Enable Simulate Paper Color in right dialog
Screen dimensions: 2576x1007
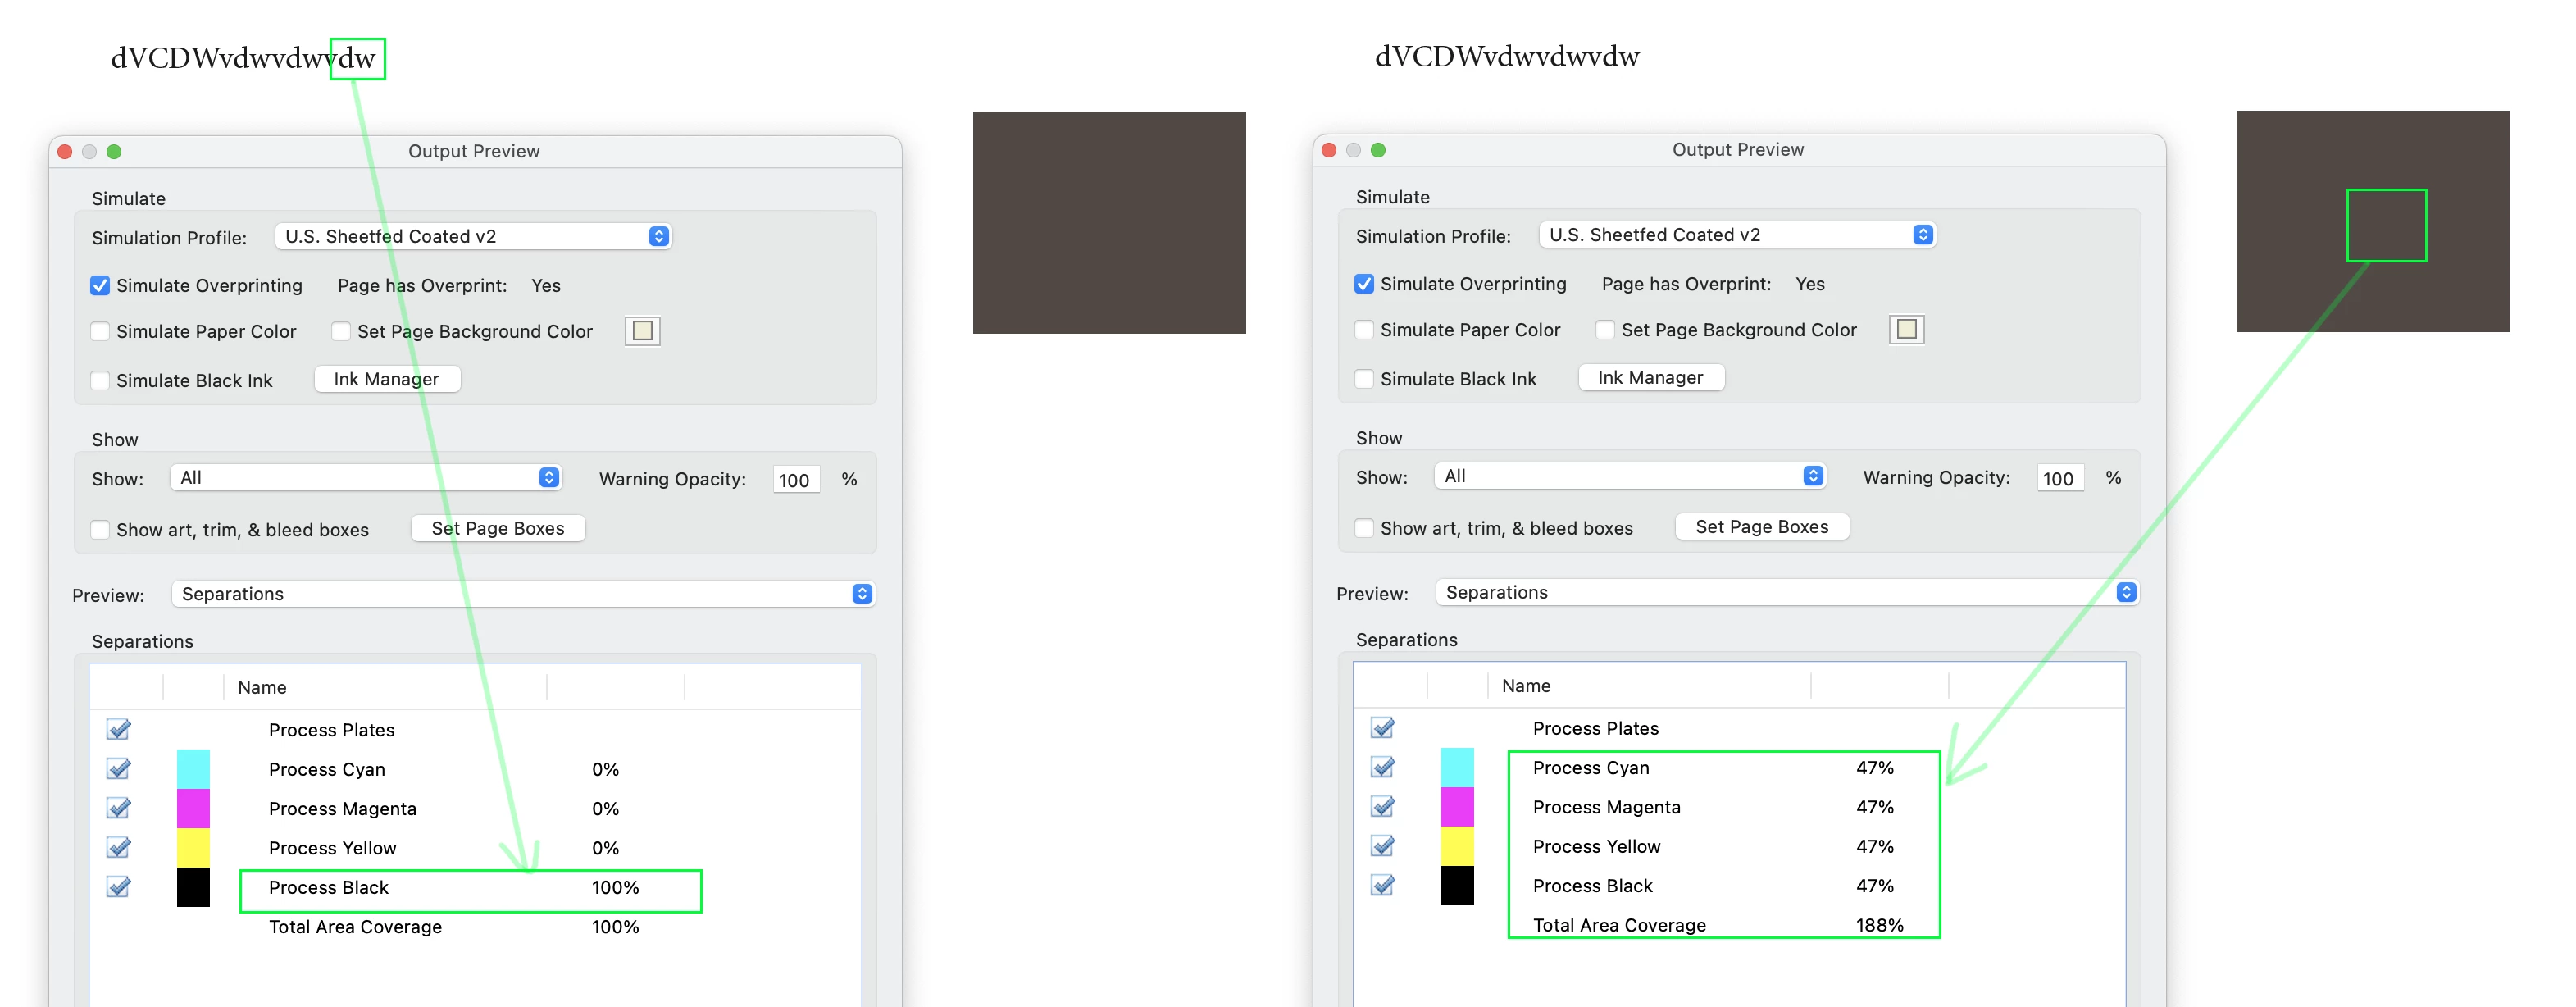(1364, 329)
